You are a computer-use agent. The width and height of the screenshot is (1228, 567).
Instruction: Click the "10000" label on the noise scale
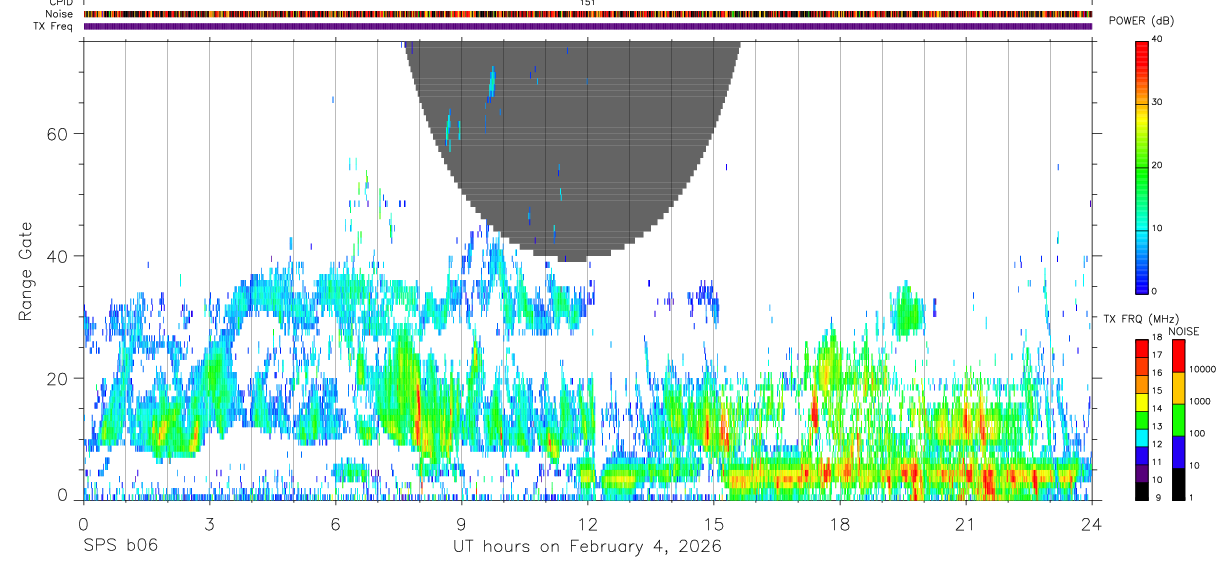1202,370
